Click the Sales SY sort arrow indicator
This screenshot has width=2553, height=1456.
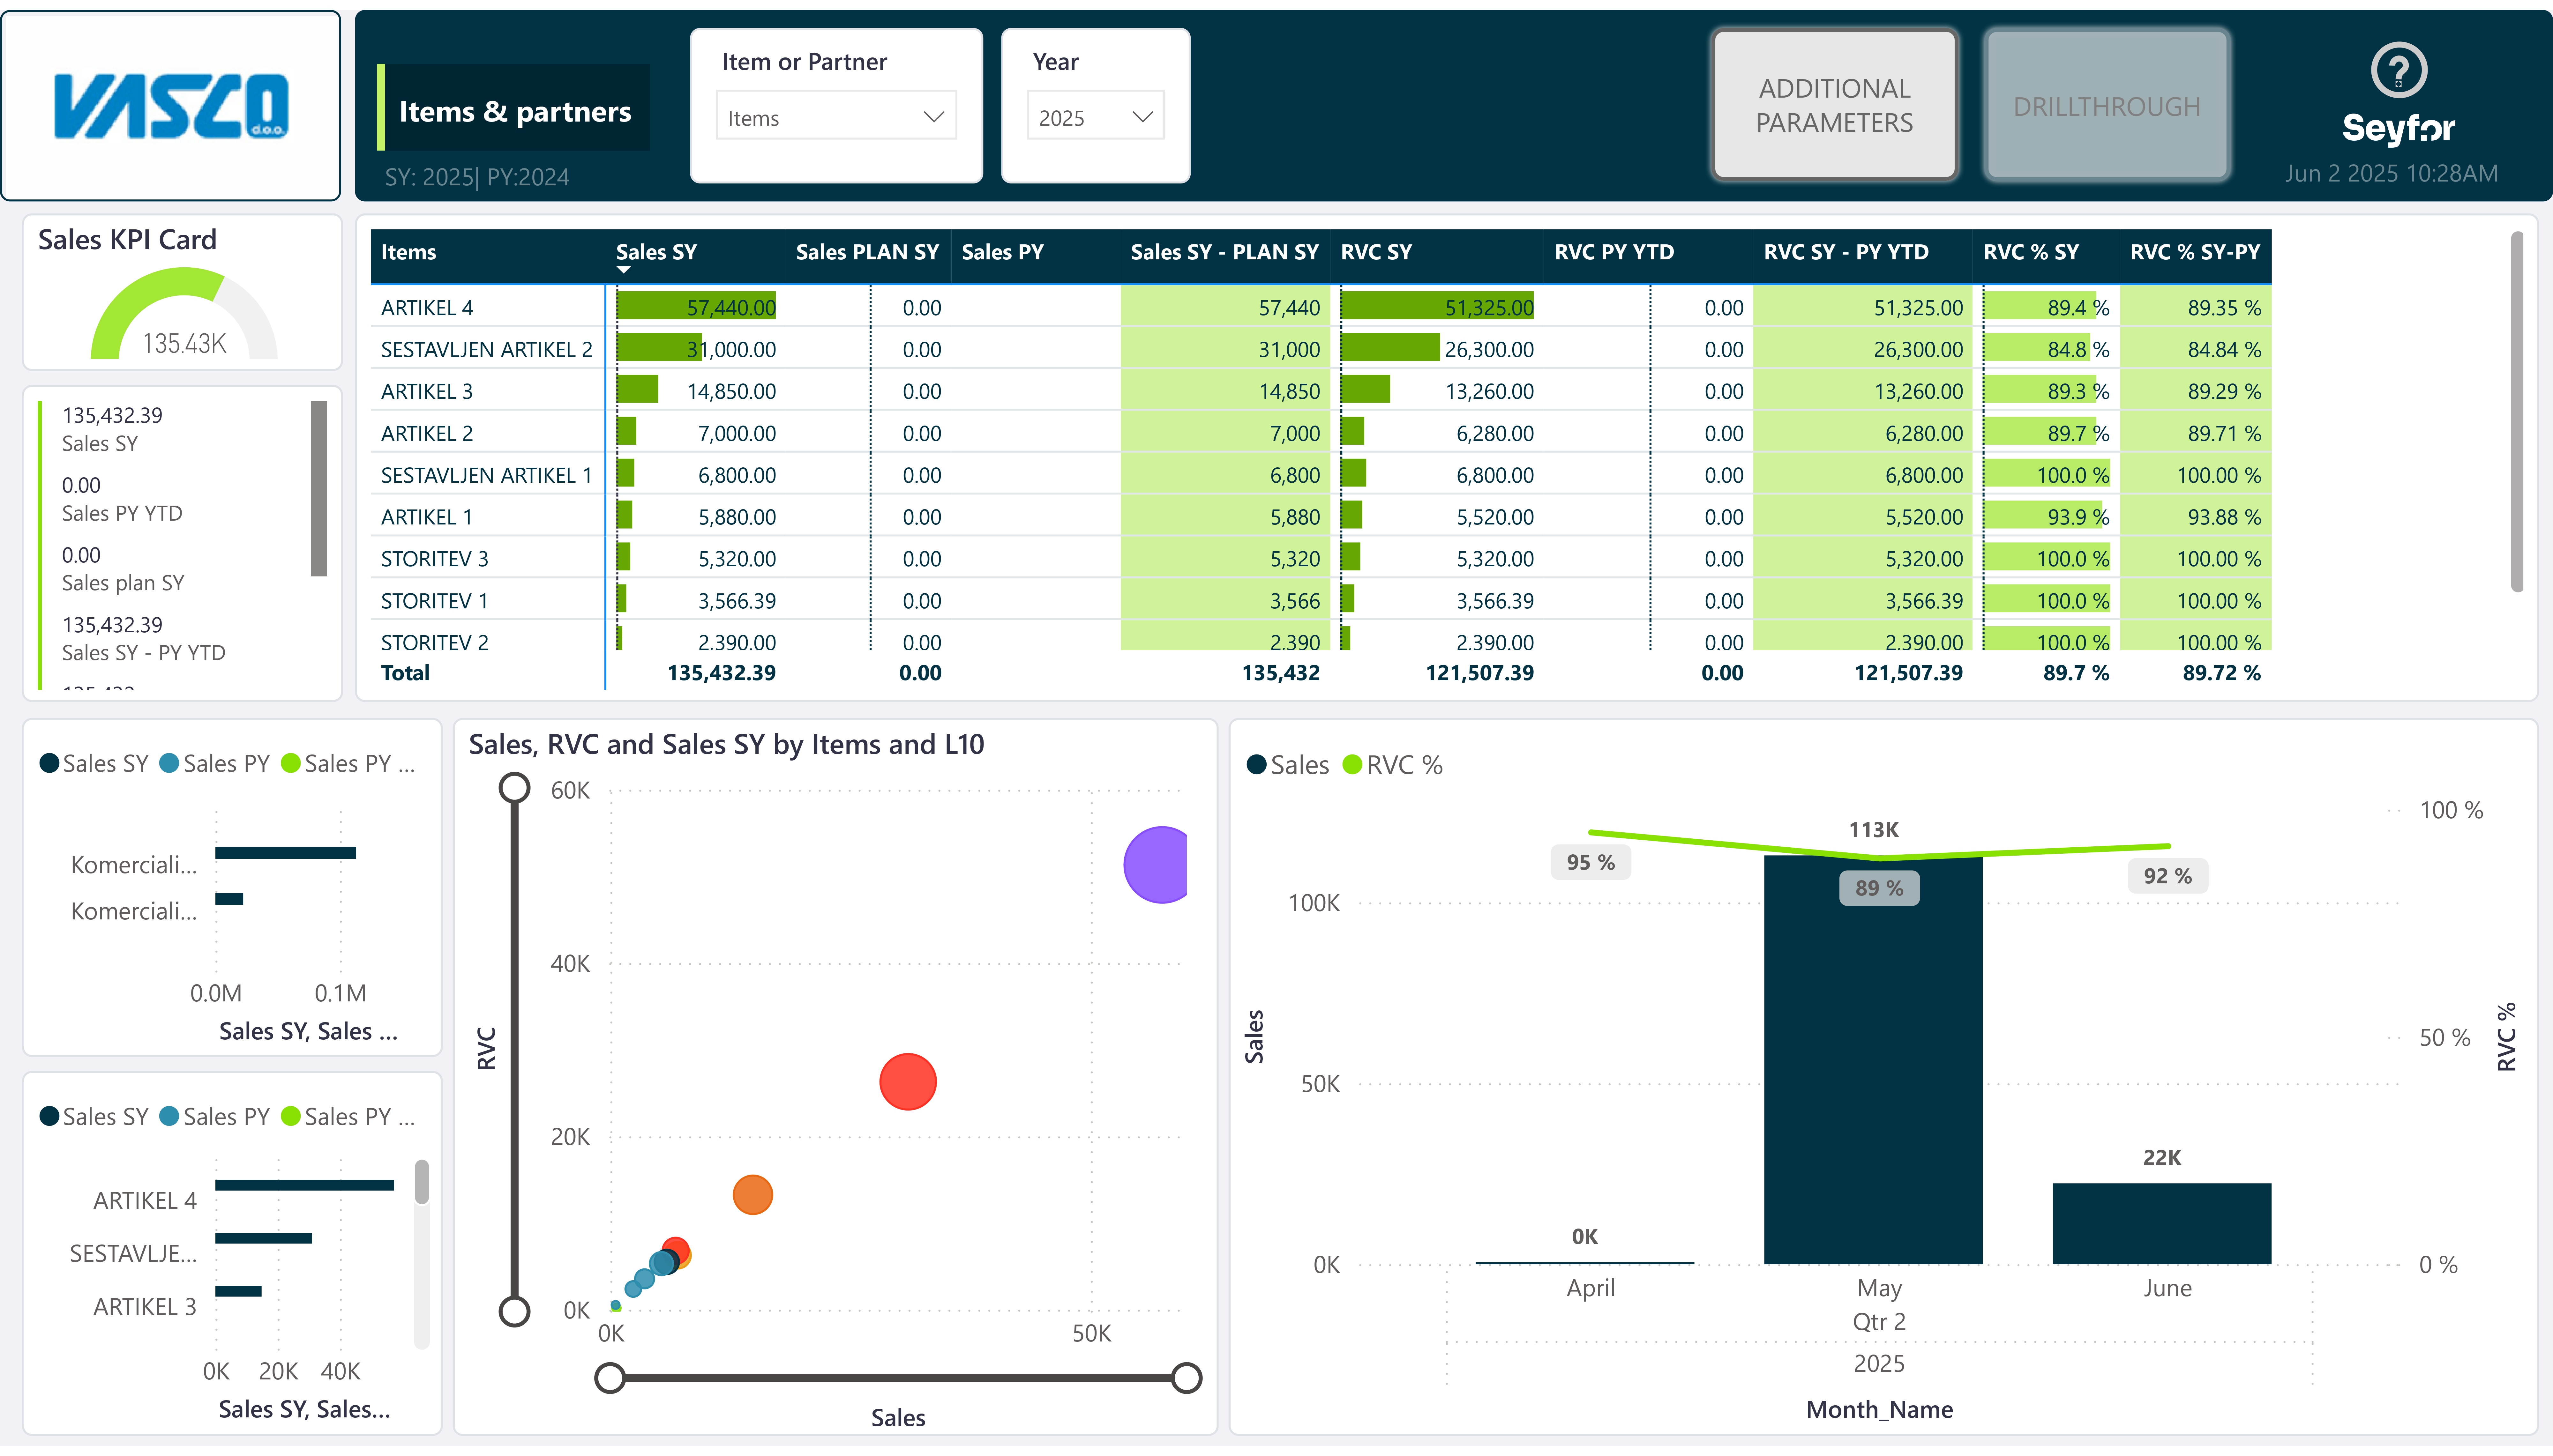(x=624, y=270)
